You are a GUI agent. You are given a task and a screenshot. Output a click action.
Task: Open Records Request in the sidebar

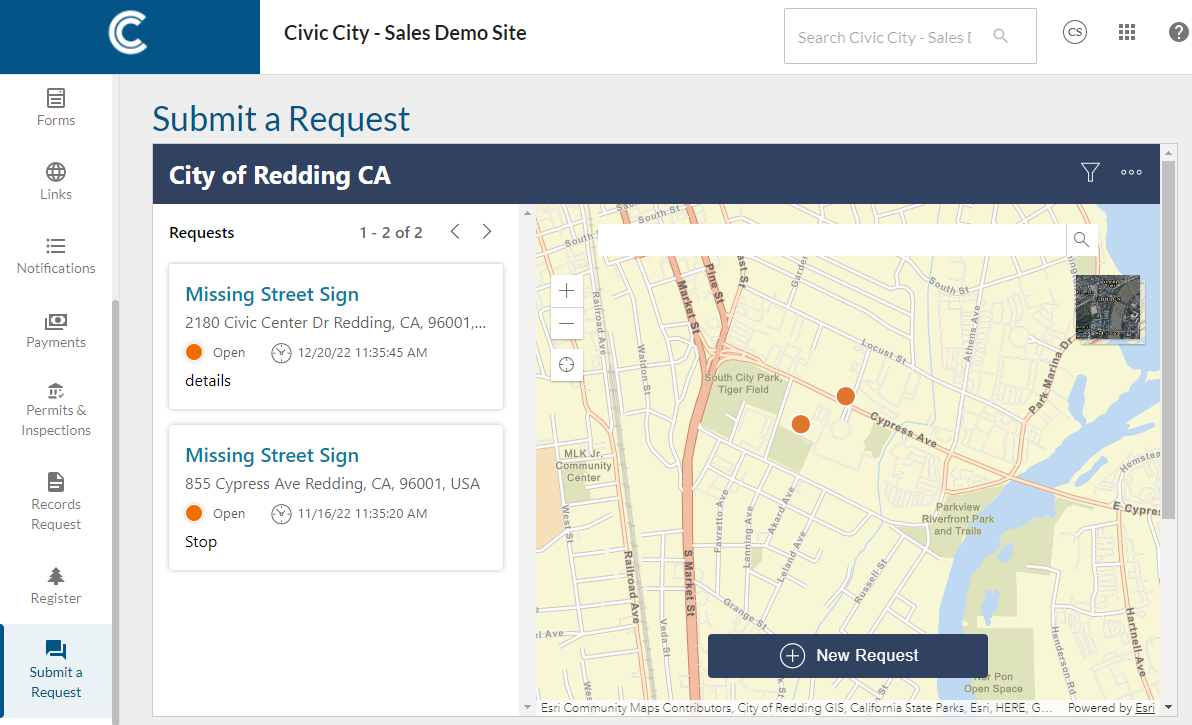[55, 502]
